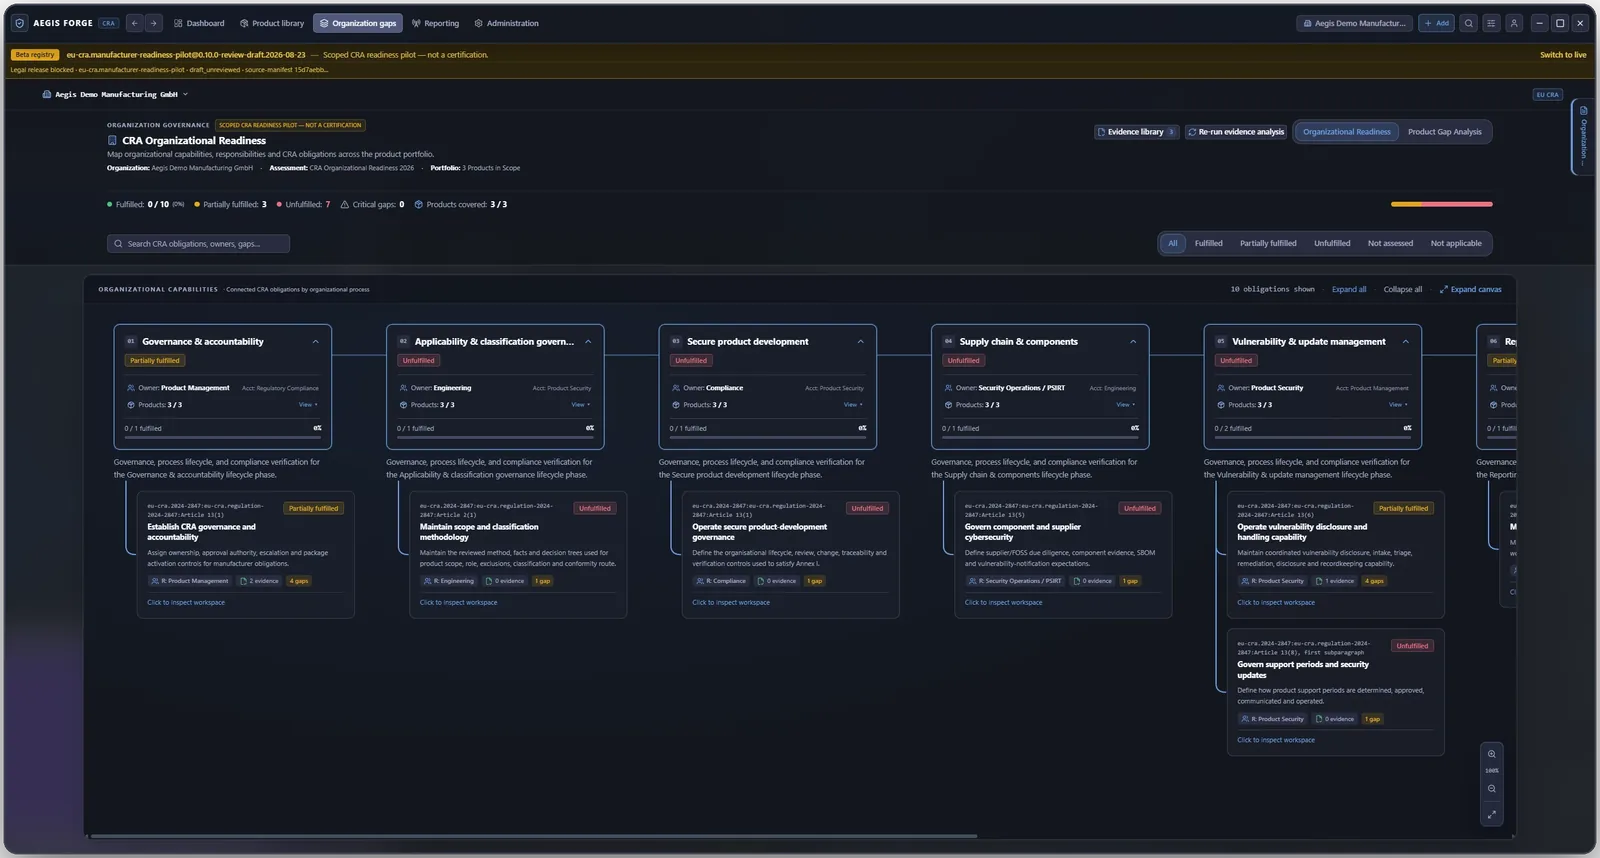Click the Critical gaps warning triangle icon
This screenshot has width=1600, height=858.
click(345, 204)
